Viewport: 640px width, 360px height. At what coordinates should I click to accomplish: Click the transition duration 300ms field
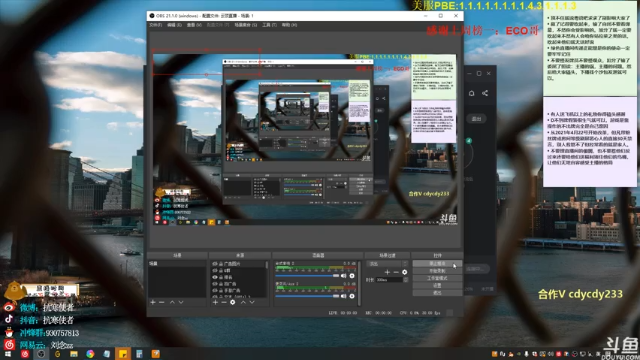click(389, 280)
